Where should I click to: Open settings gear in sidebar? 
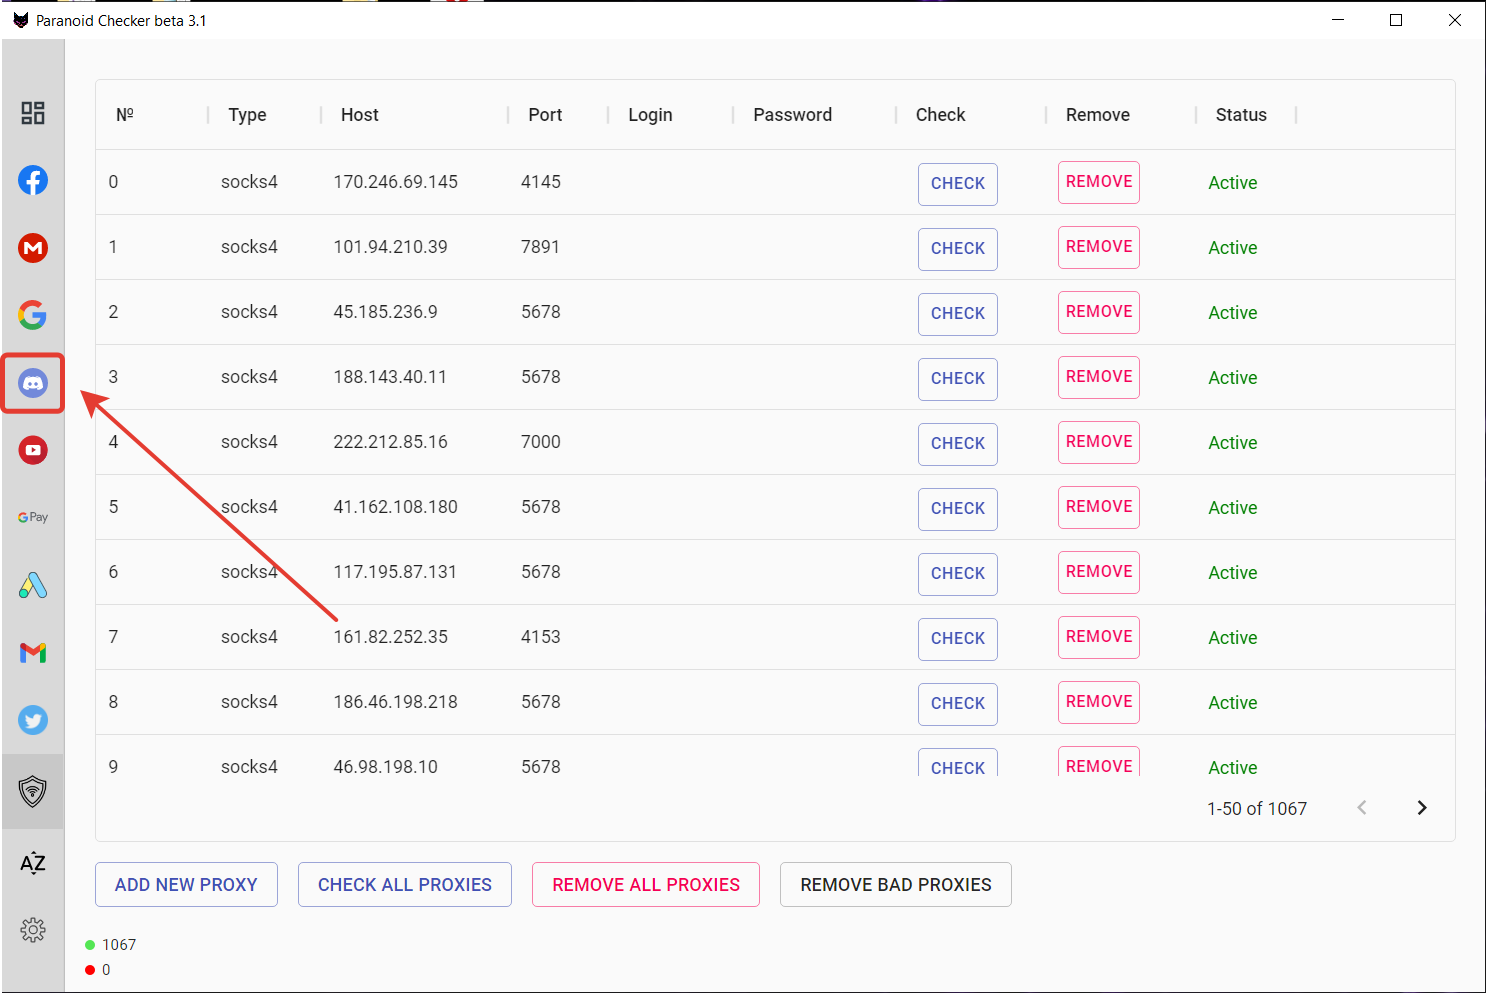[x=33, y=930]
